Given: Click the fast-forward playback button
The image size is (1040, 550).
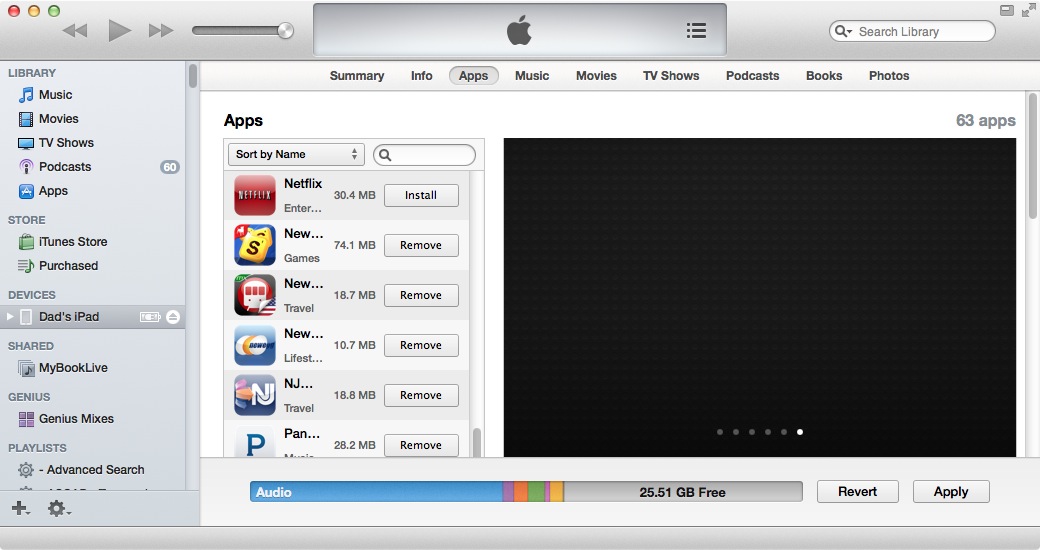Looking at the screenshot, I should tap(161, 31).
